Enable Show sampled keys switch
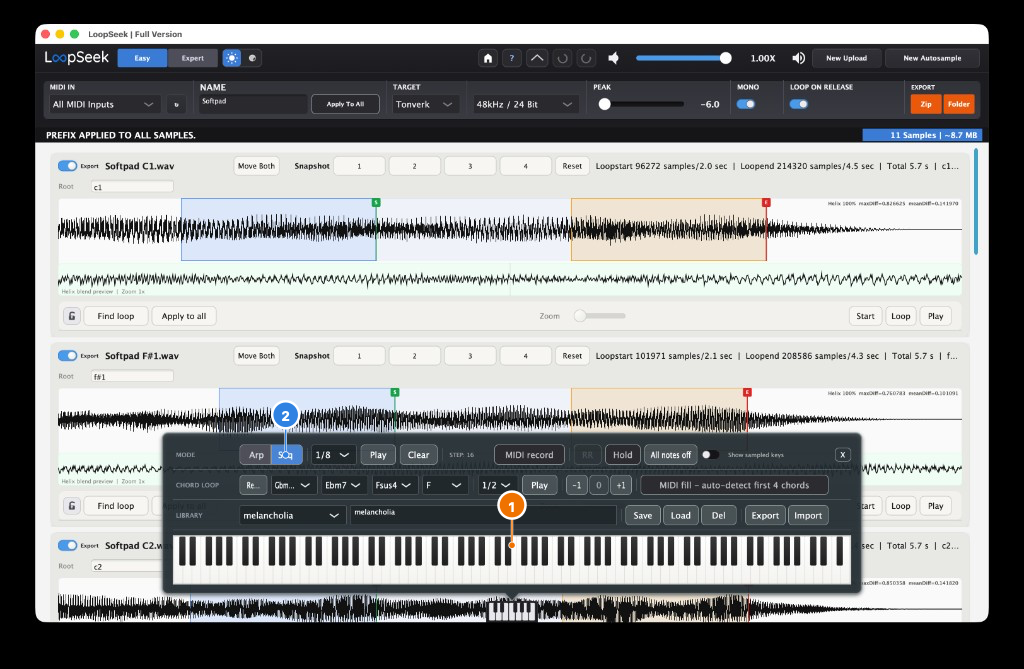Viewport: 1024px width, 669px height. [710, 455]
